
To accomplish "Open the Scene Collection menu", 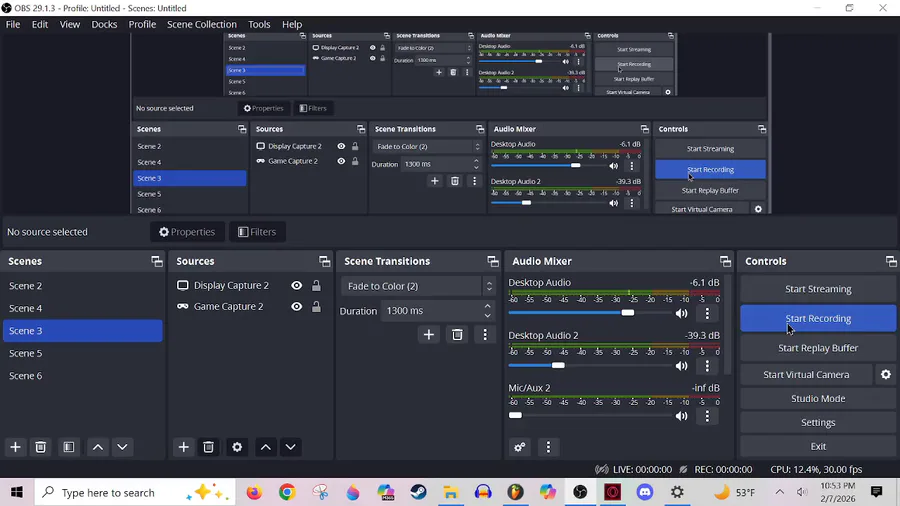I will point(201,24).
